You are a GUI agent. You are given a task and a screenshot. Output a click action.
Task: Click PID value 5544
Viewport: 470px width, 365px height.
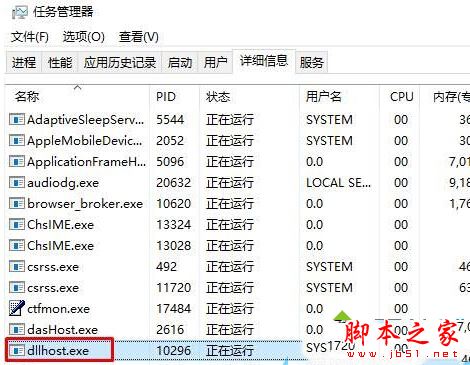click(170, 120)
